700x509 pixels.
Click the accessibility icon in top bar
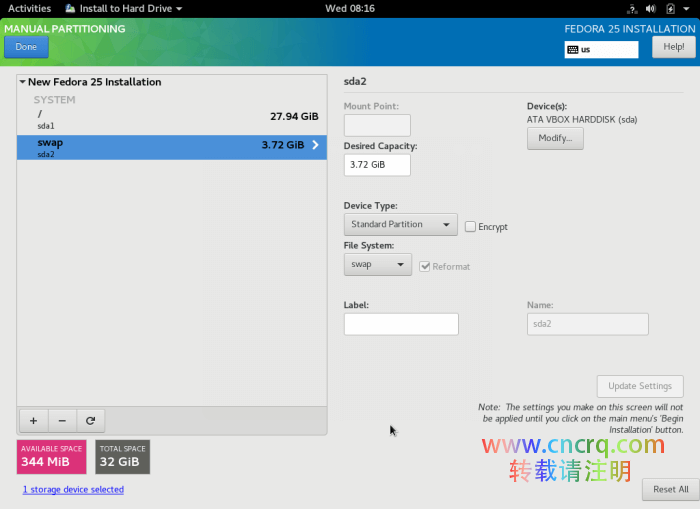click(x=631, y=8)
